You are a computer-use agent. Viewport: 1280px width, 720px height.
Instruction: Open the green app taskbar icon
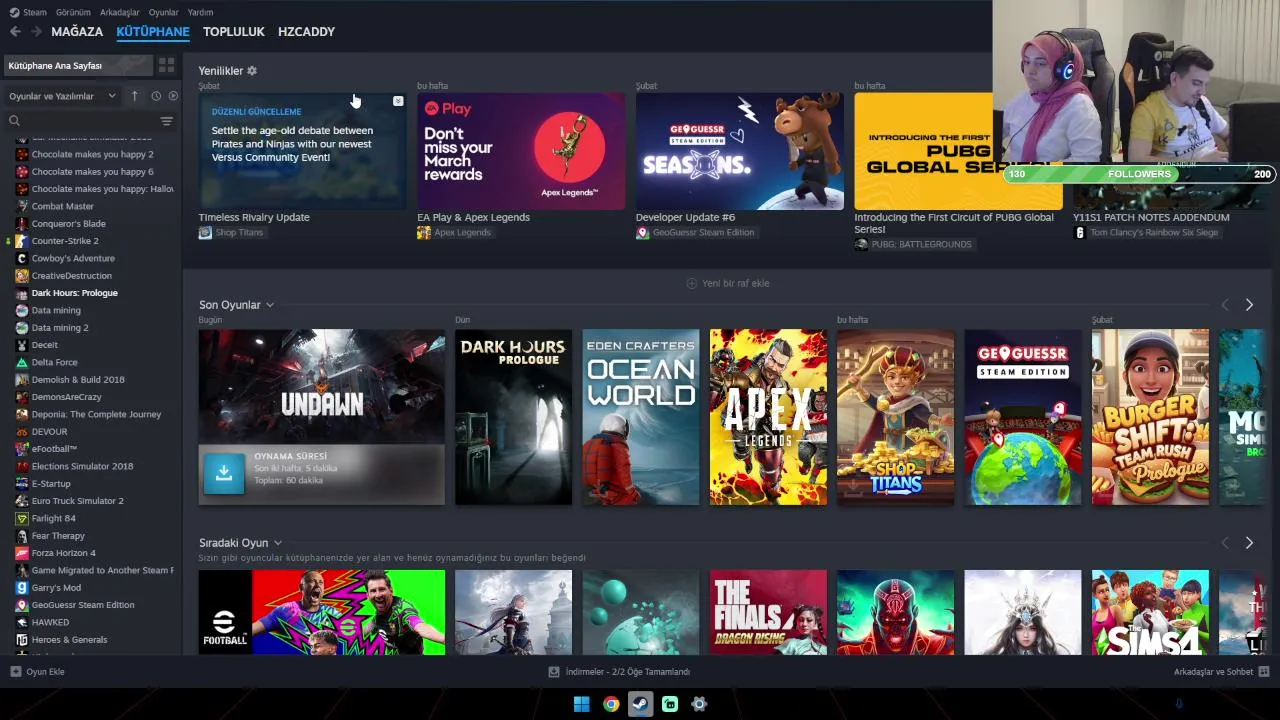coord(670,704)
